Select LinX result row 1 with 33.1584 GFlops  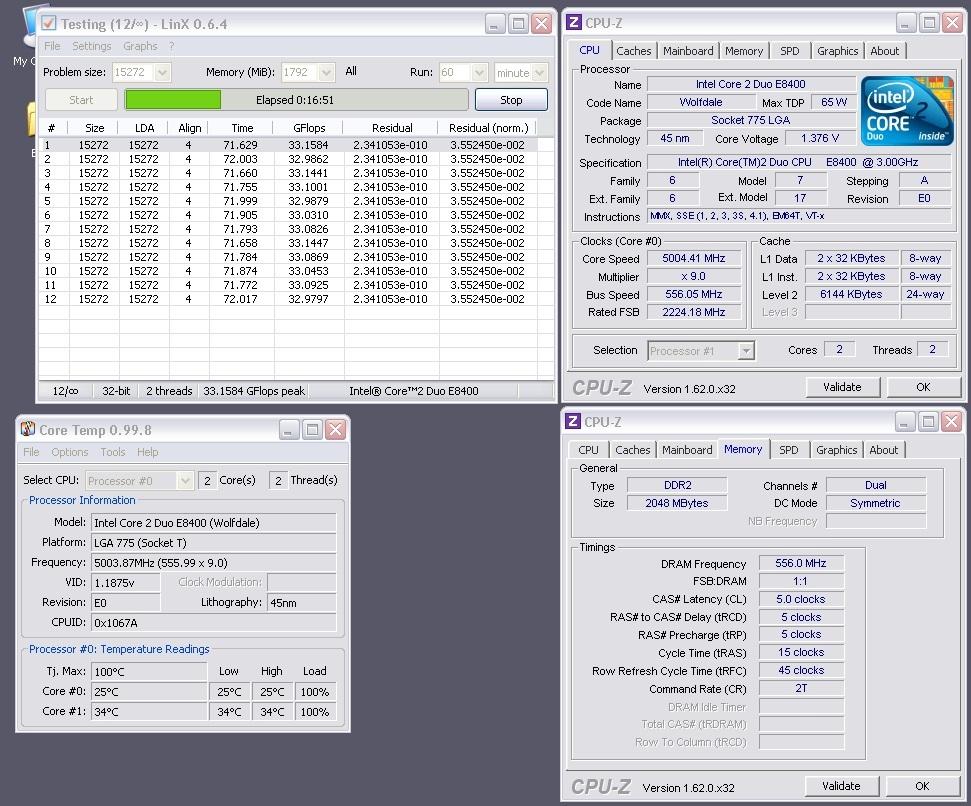click(x=288, y=145)
